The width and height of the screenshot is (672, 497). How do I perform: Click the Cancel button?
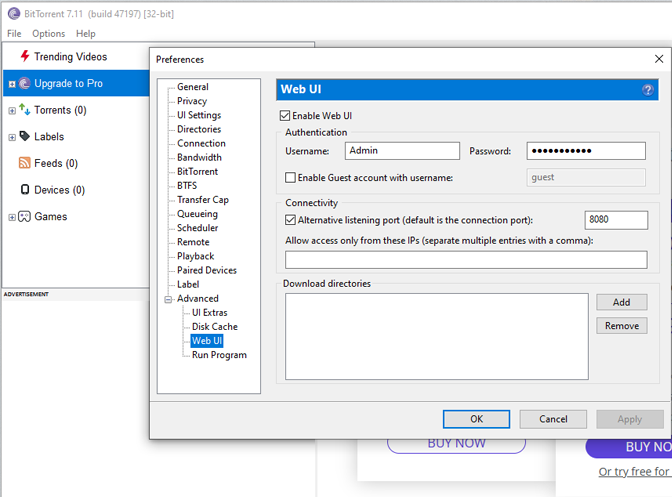[553, 419]
